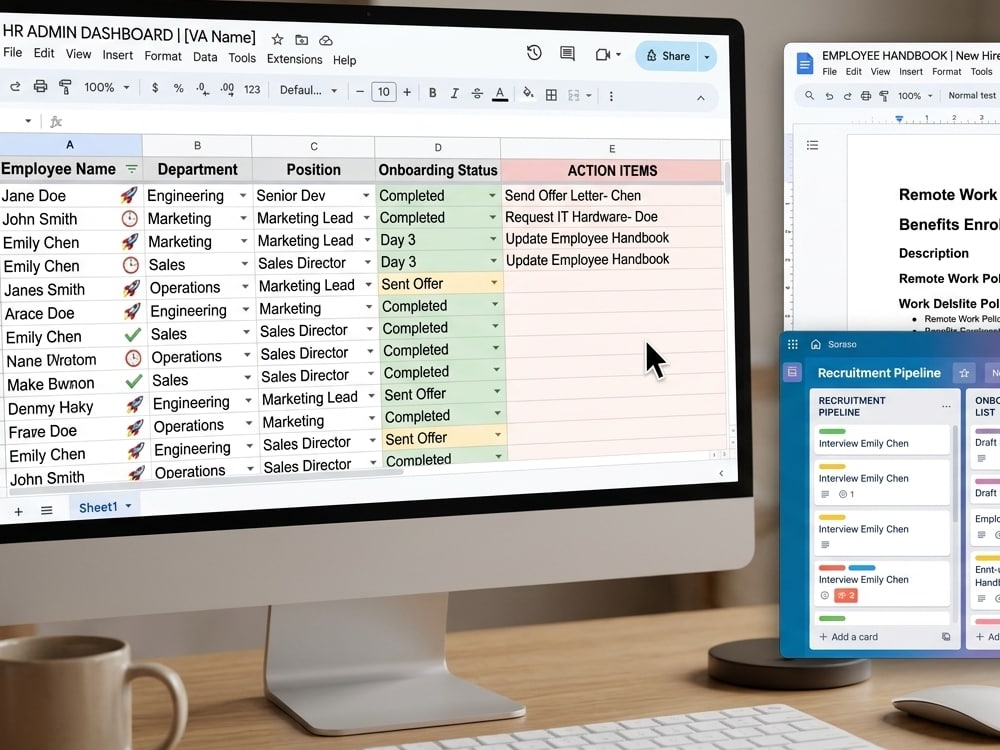Format as currency dollar icon
Screen dimensions: 1000x750
(x=155, y=88)
